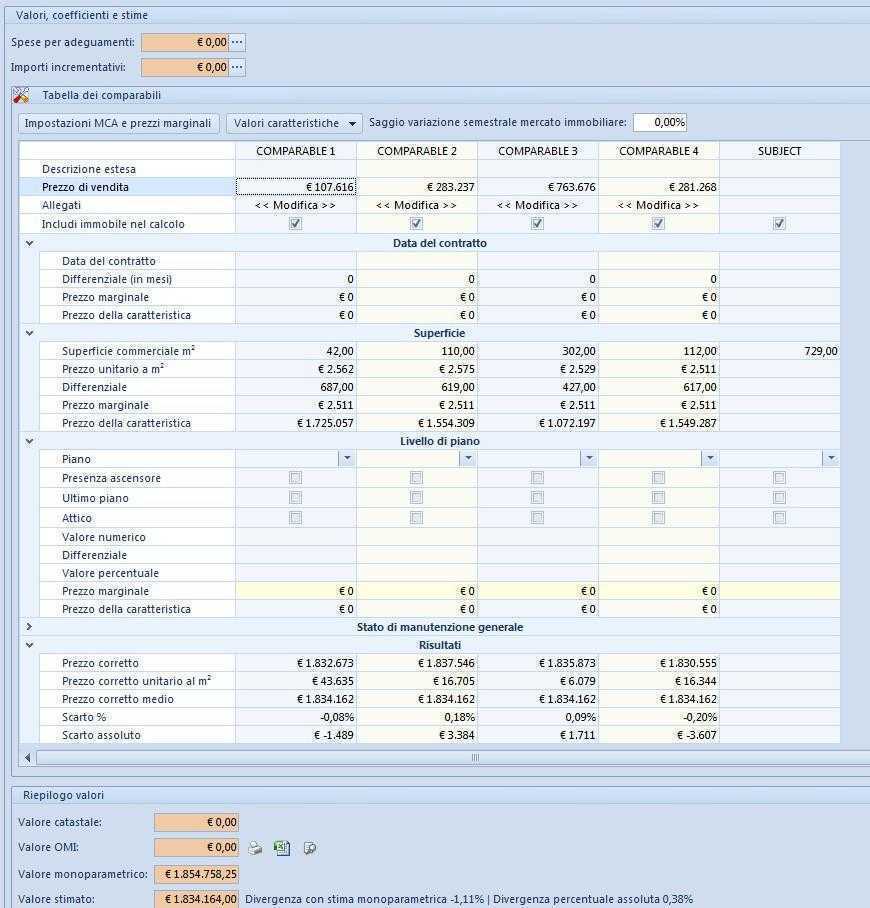Open the ellipsis button for Spese per adeguamenti
This screenshot has height=908, width=870.
(237, 42)
